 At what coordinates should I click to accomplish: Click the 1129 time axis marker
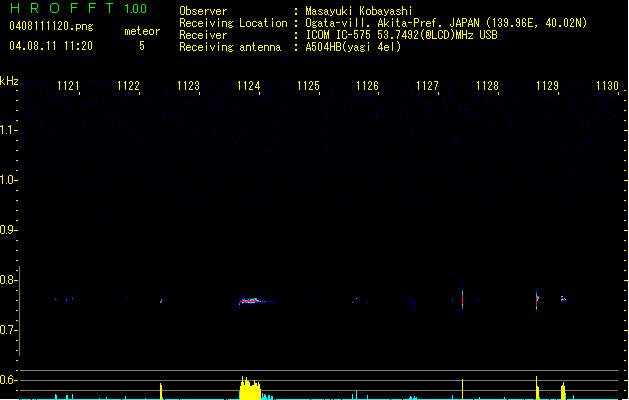click(547, 86)
